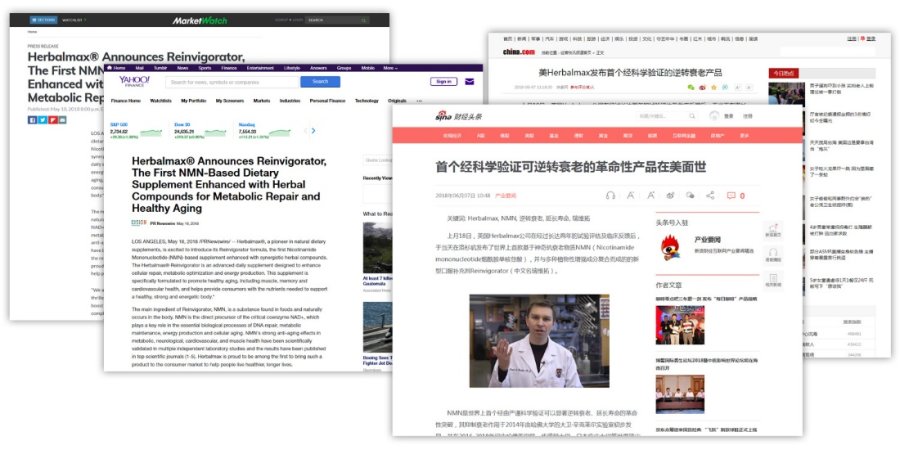The width and height of the screenshot is (900, 450).
Task: Open Tumblr in Yahoo top bar
Action: click(160, 68)
